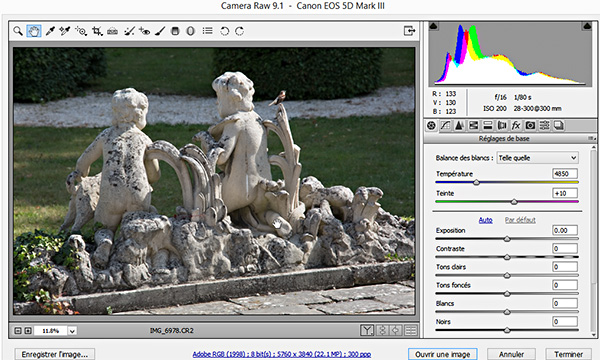
Task: Toggle before/after preview Y icon
Action: pos(367,330)
